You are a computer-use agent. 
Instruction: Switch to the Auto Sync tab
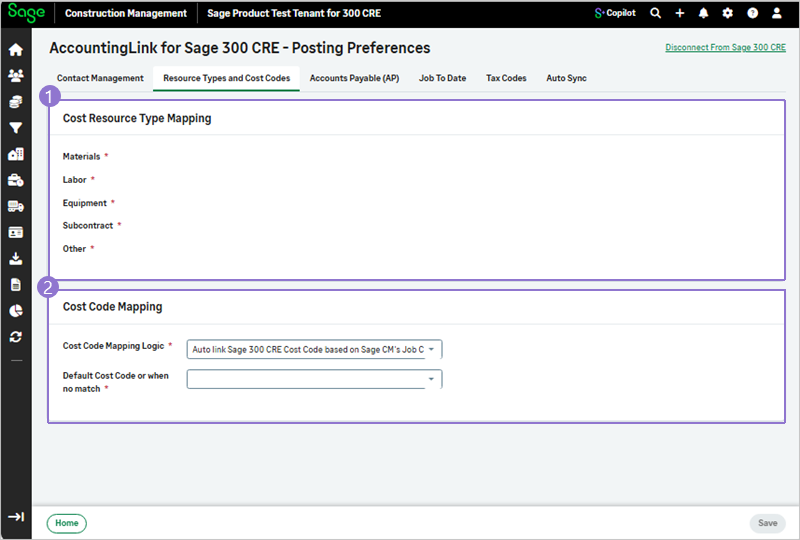[x=566, y=78]
